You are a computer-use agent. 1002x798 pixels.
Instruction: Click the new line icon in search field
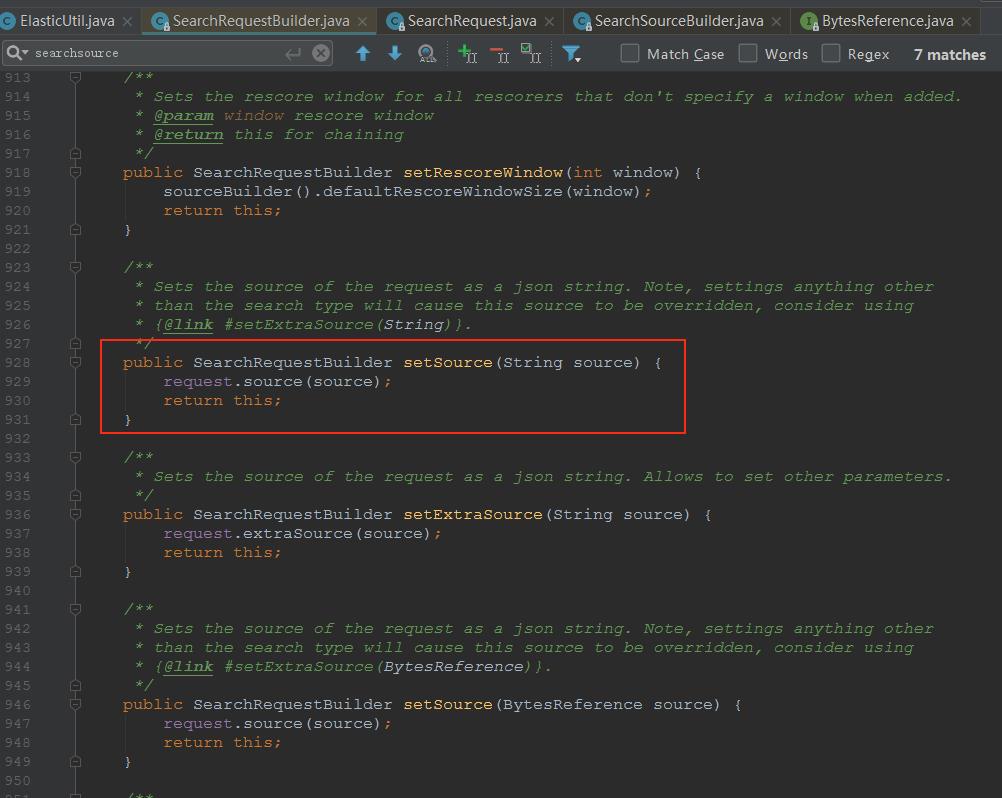293,54
